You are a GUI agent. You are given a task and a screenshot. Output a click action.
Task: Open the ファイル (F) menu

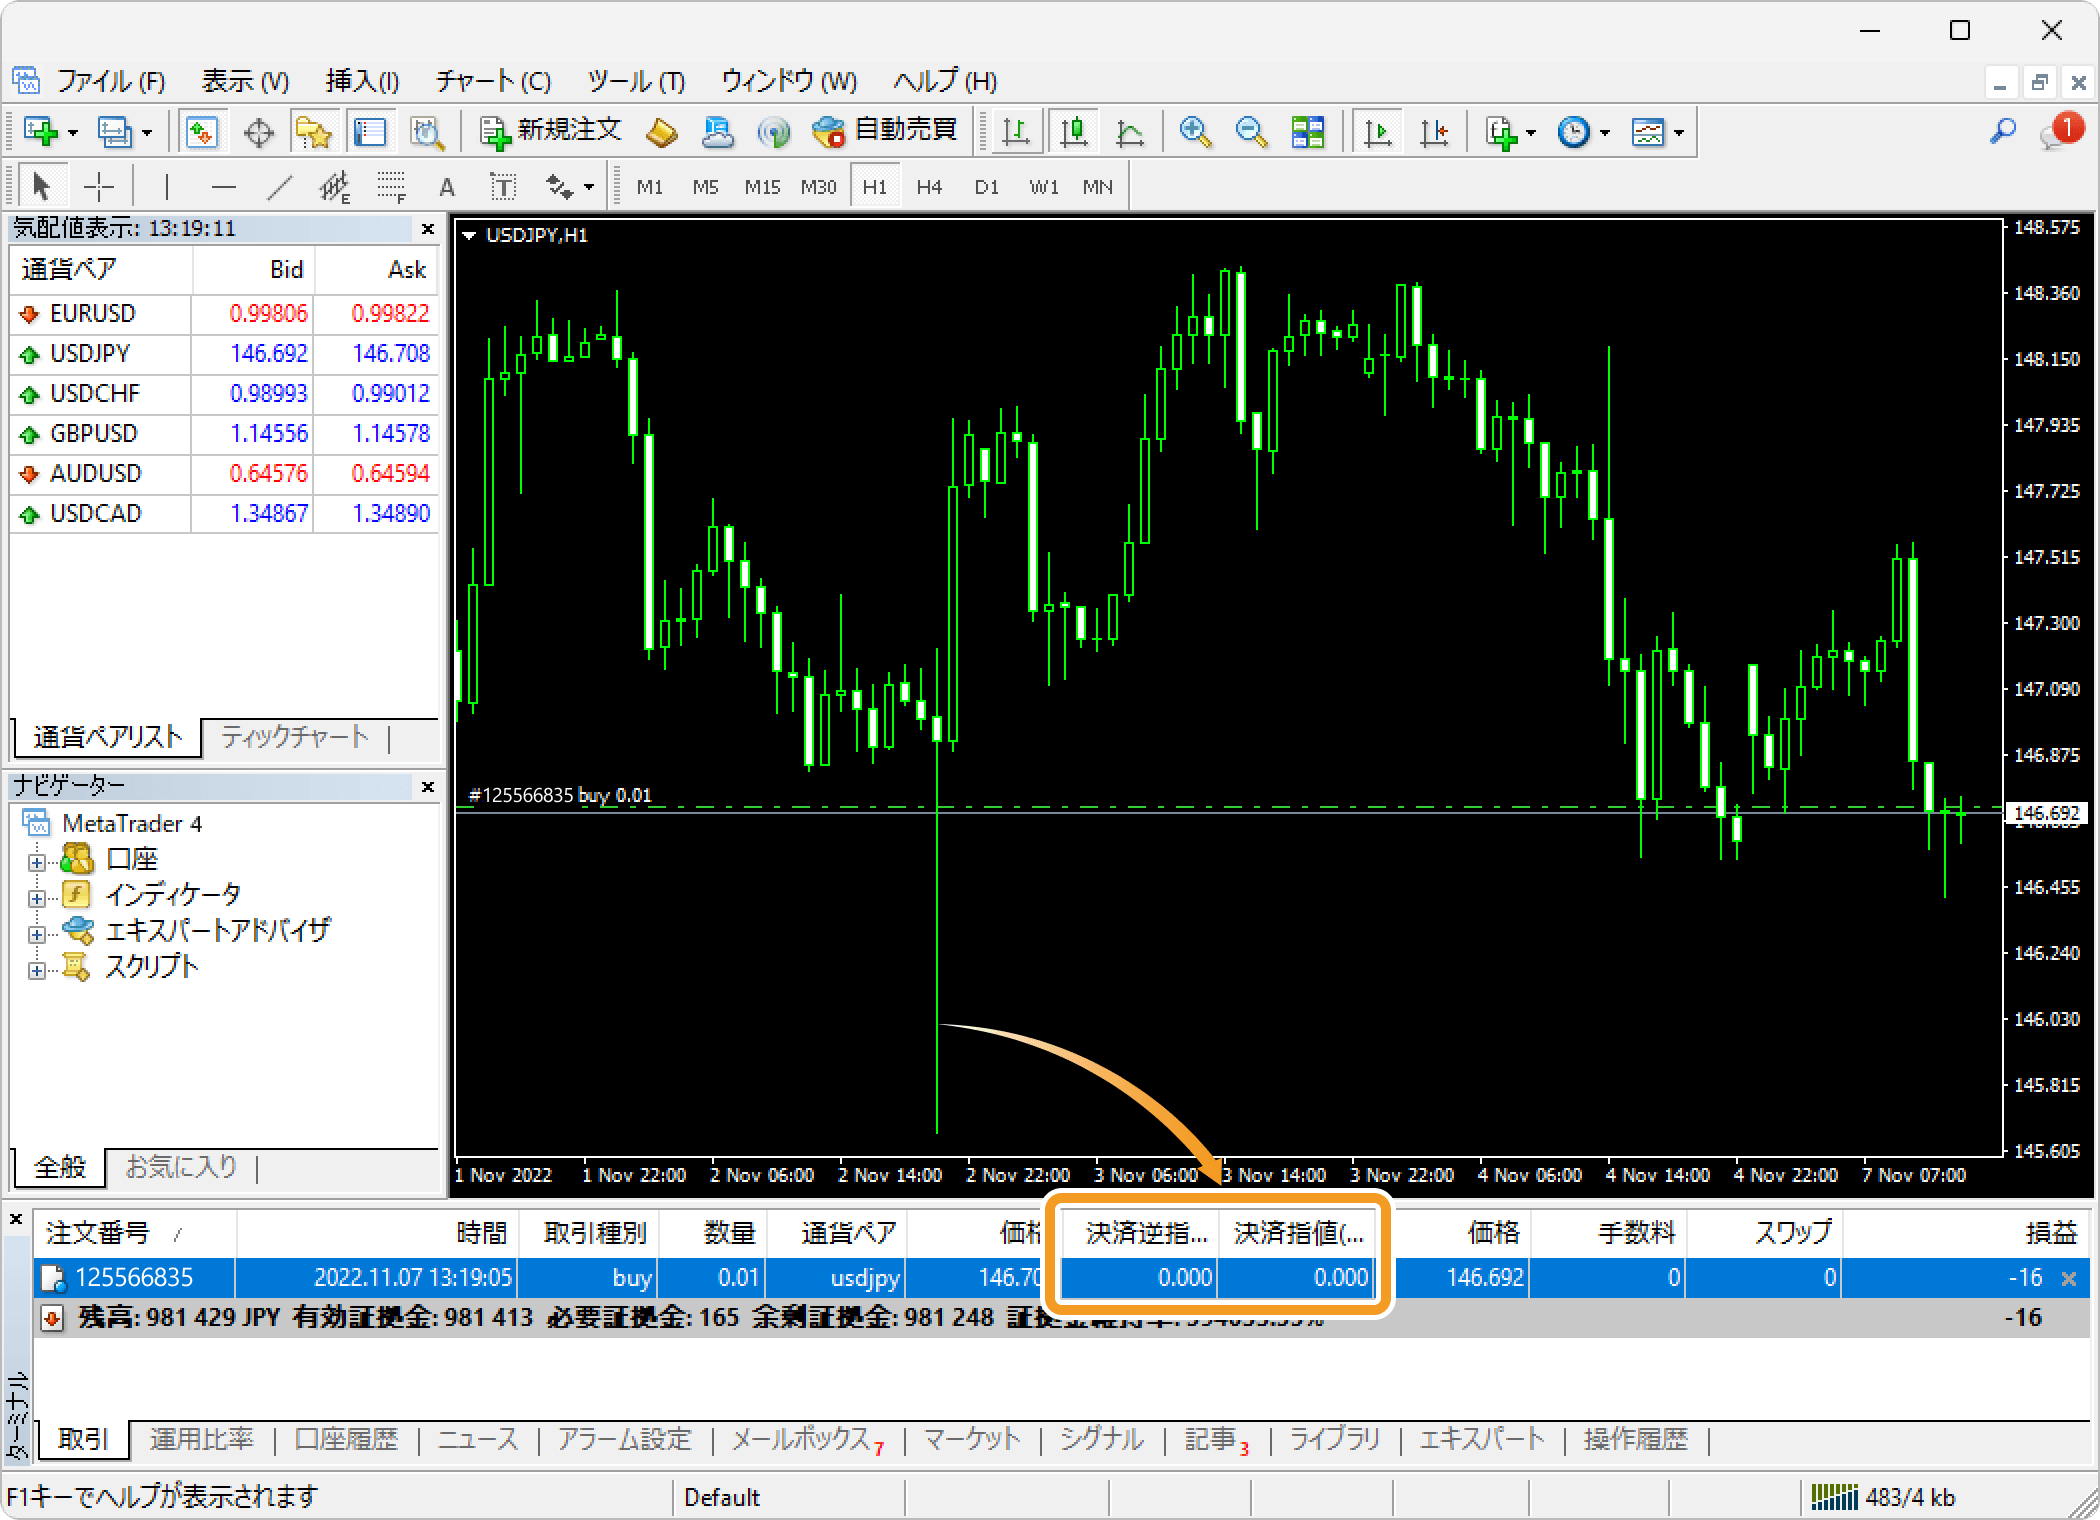pos(110,81)
